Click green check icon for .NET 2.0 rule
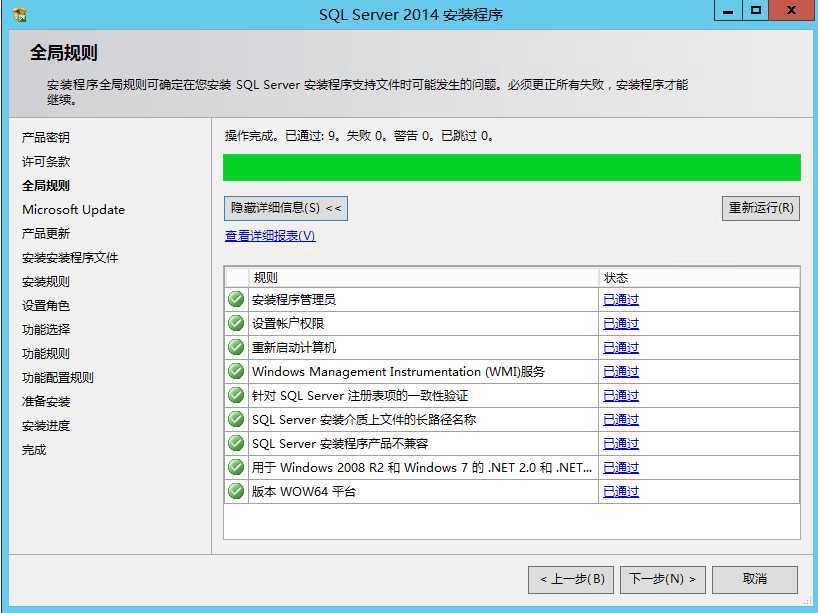 [236, 467]
